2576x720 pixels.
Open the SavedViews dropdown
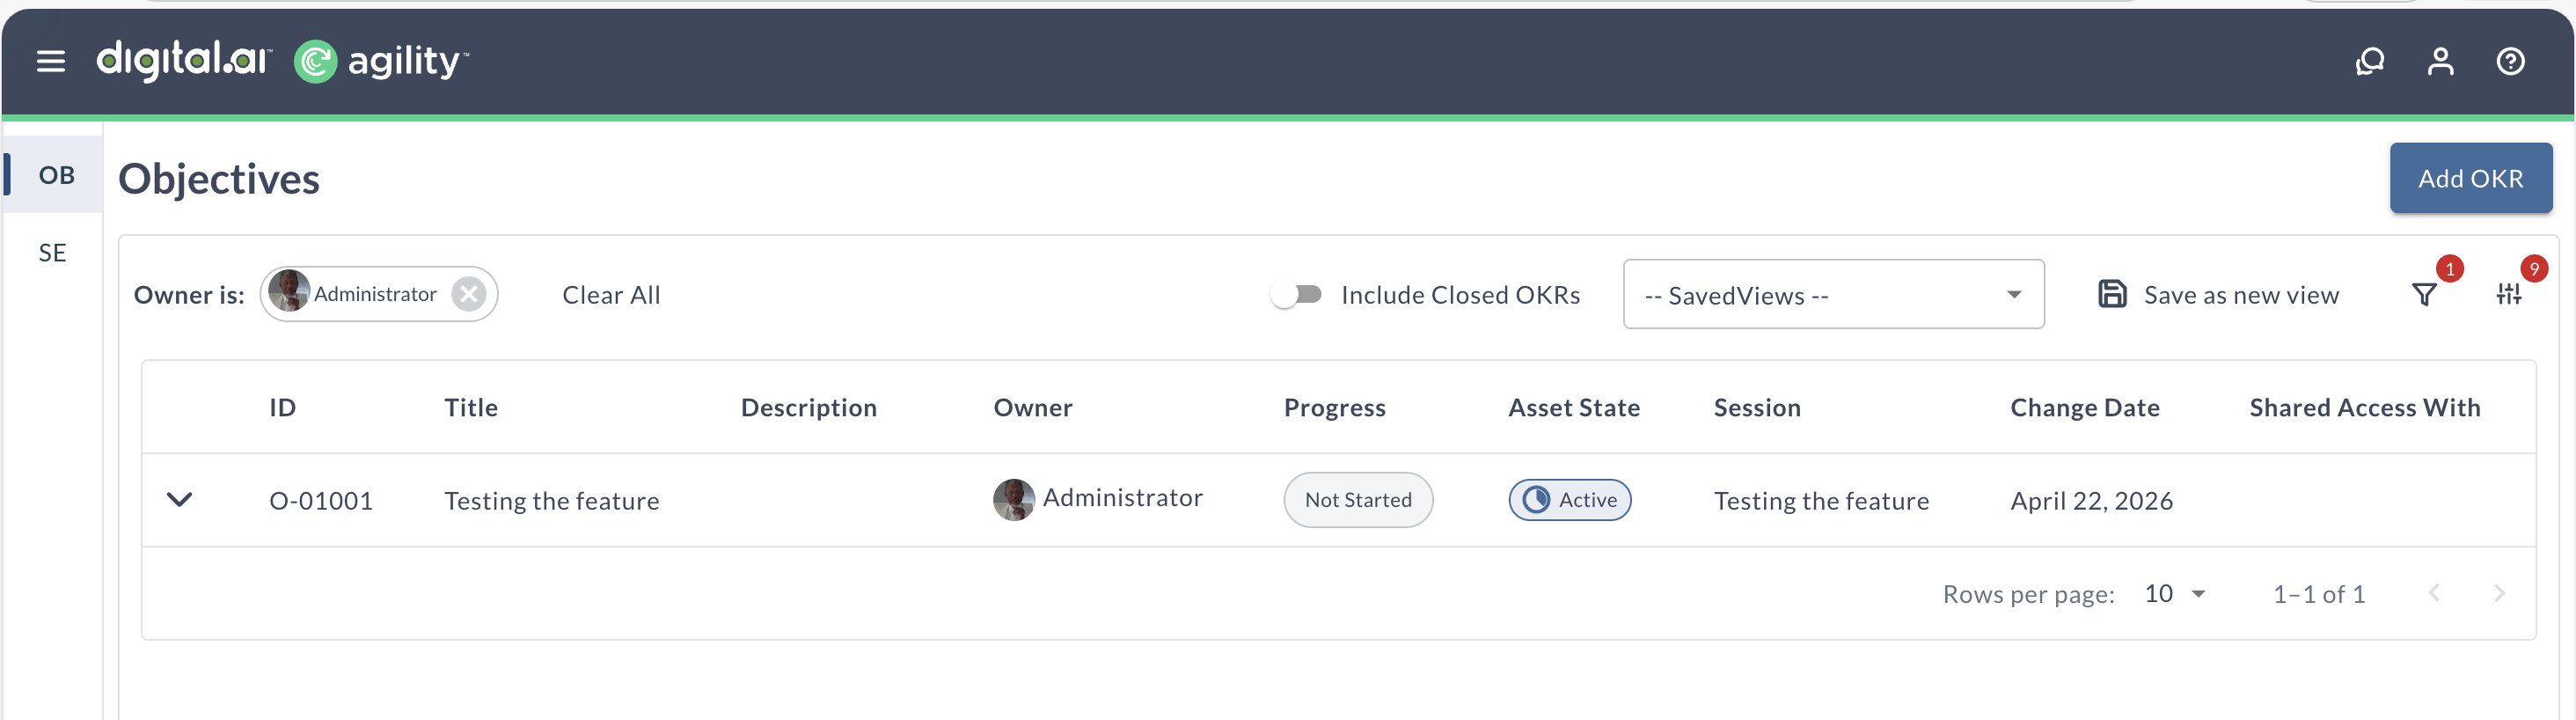(1833, 295)
